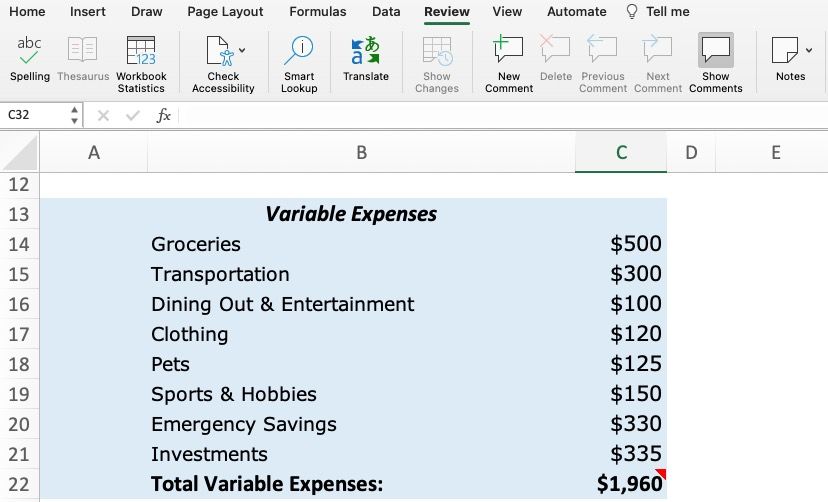The height and width of the screenshot is (502, 828).
Task: Select column D header
Action: tap(691, 153)
